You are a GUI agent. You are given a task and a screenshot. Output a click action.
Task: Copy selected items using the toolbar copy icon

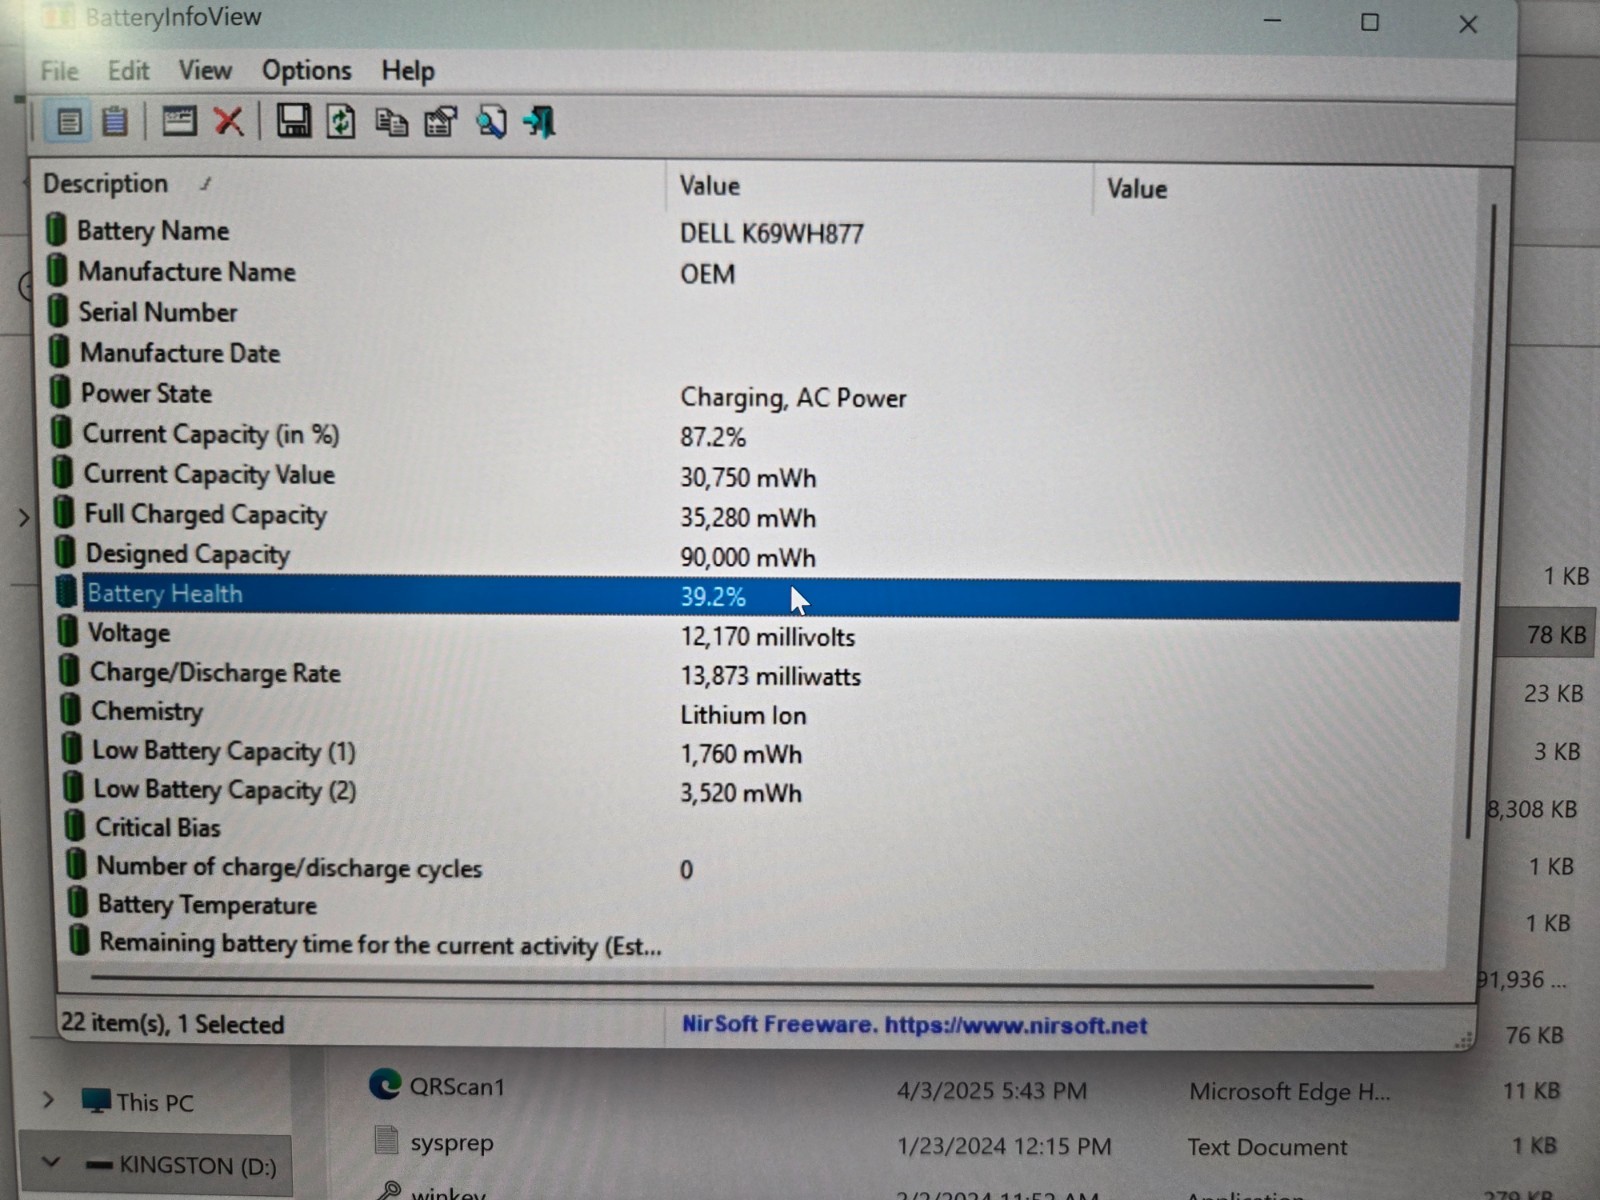tap(391, 123)
